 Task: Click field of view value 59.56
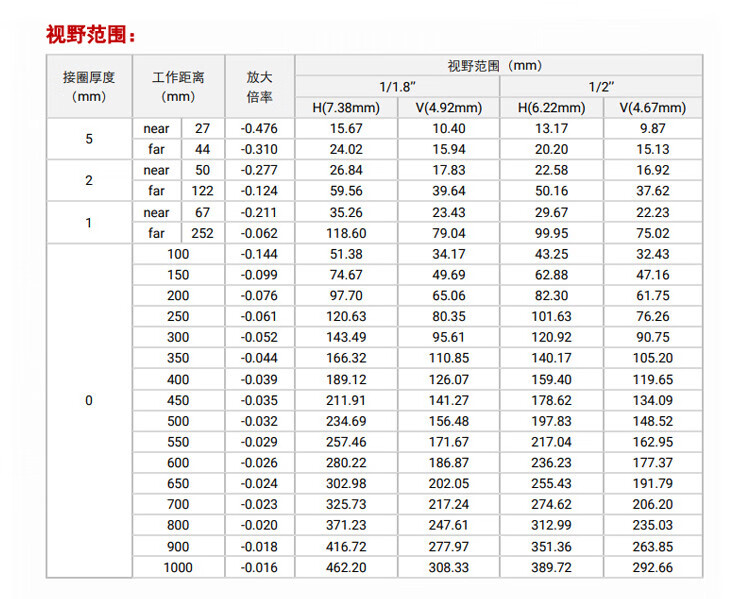(346, 191)
